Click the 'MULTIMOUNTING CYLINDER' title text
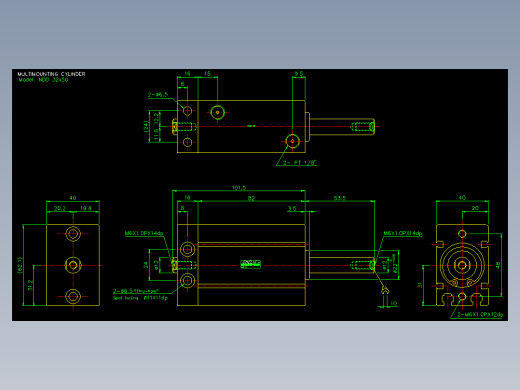 pos(51,74)
